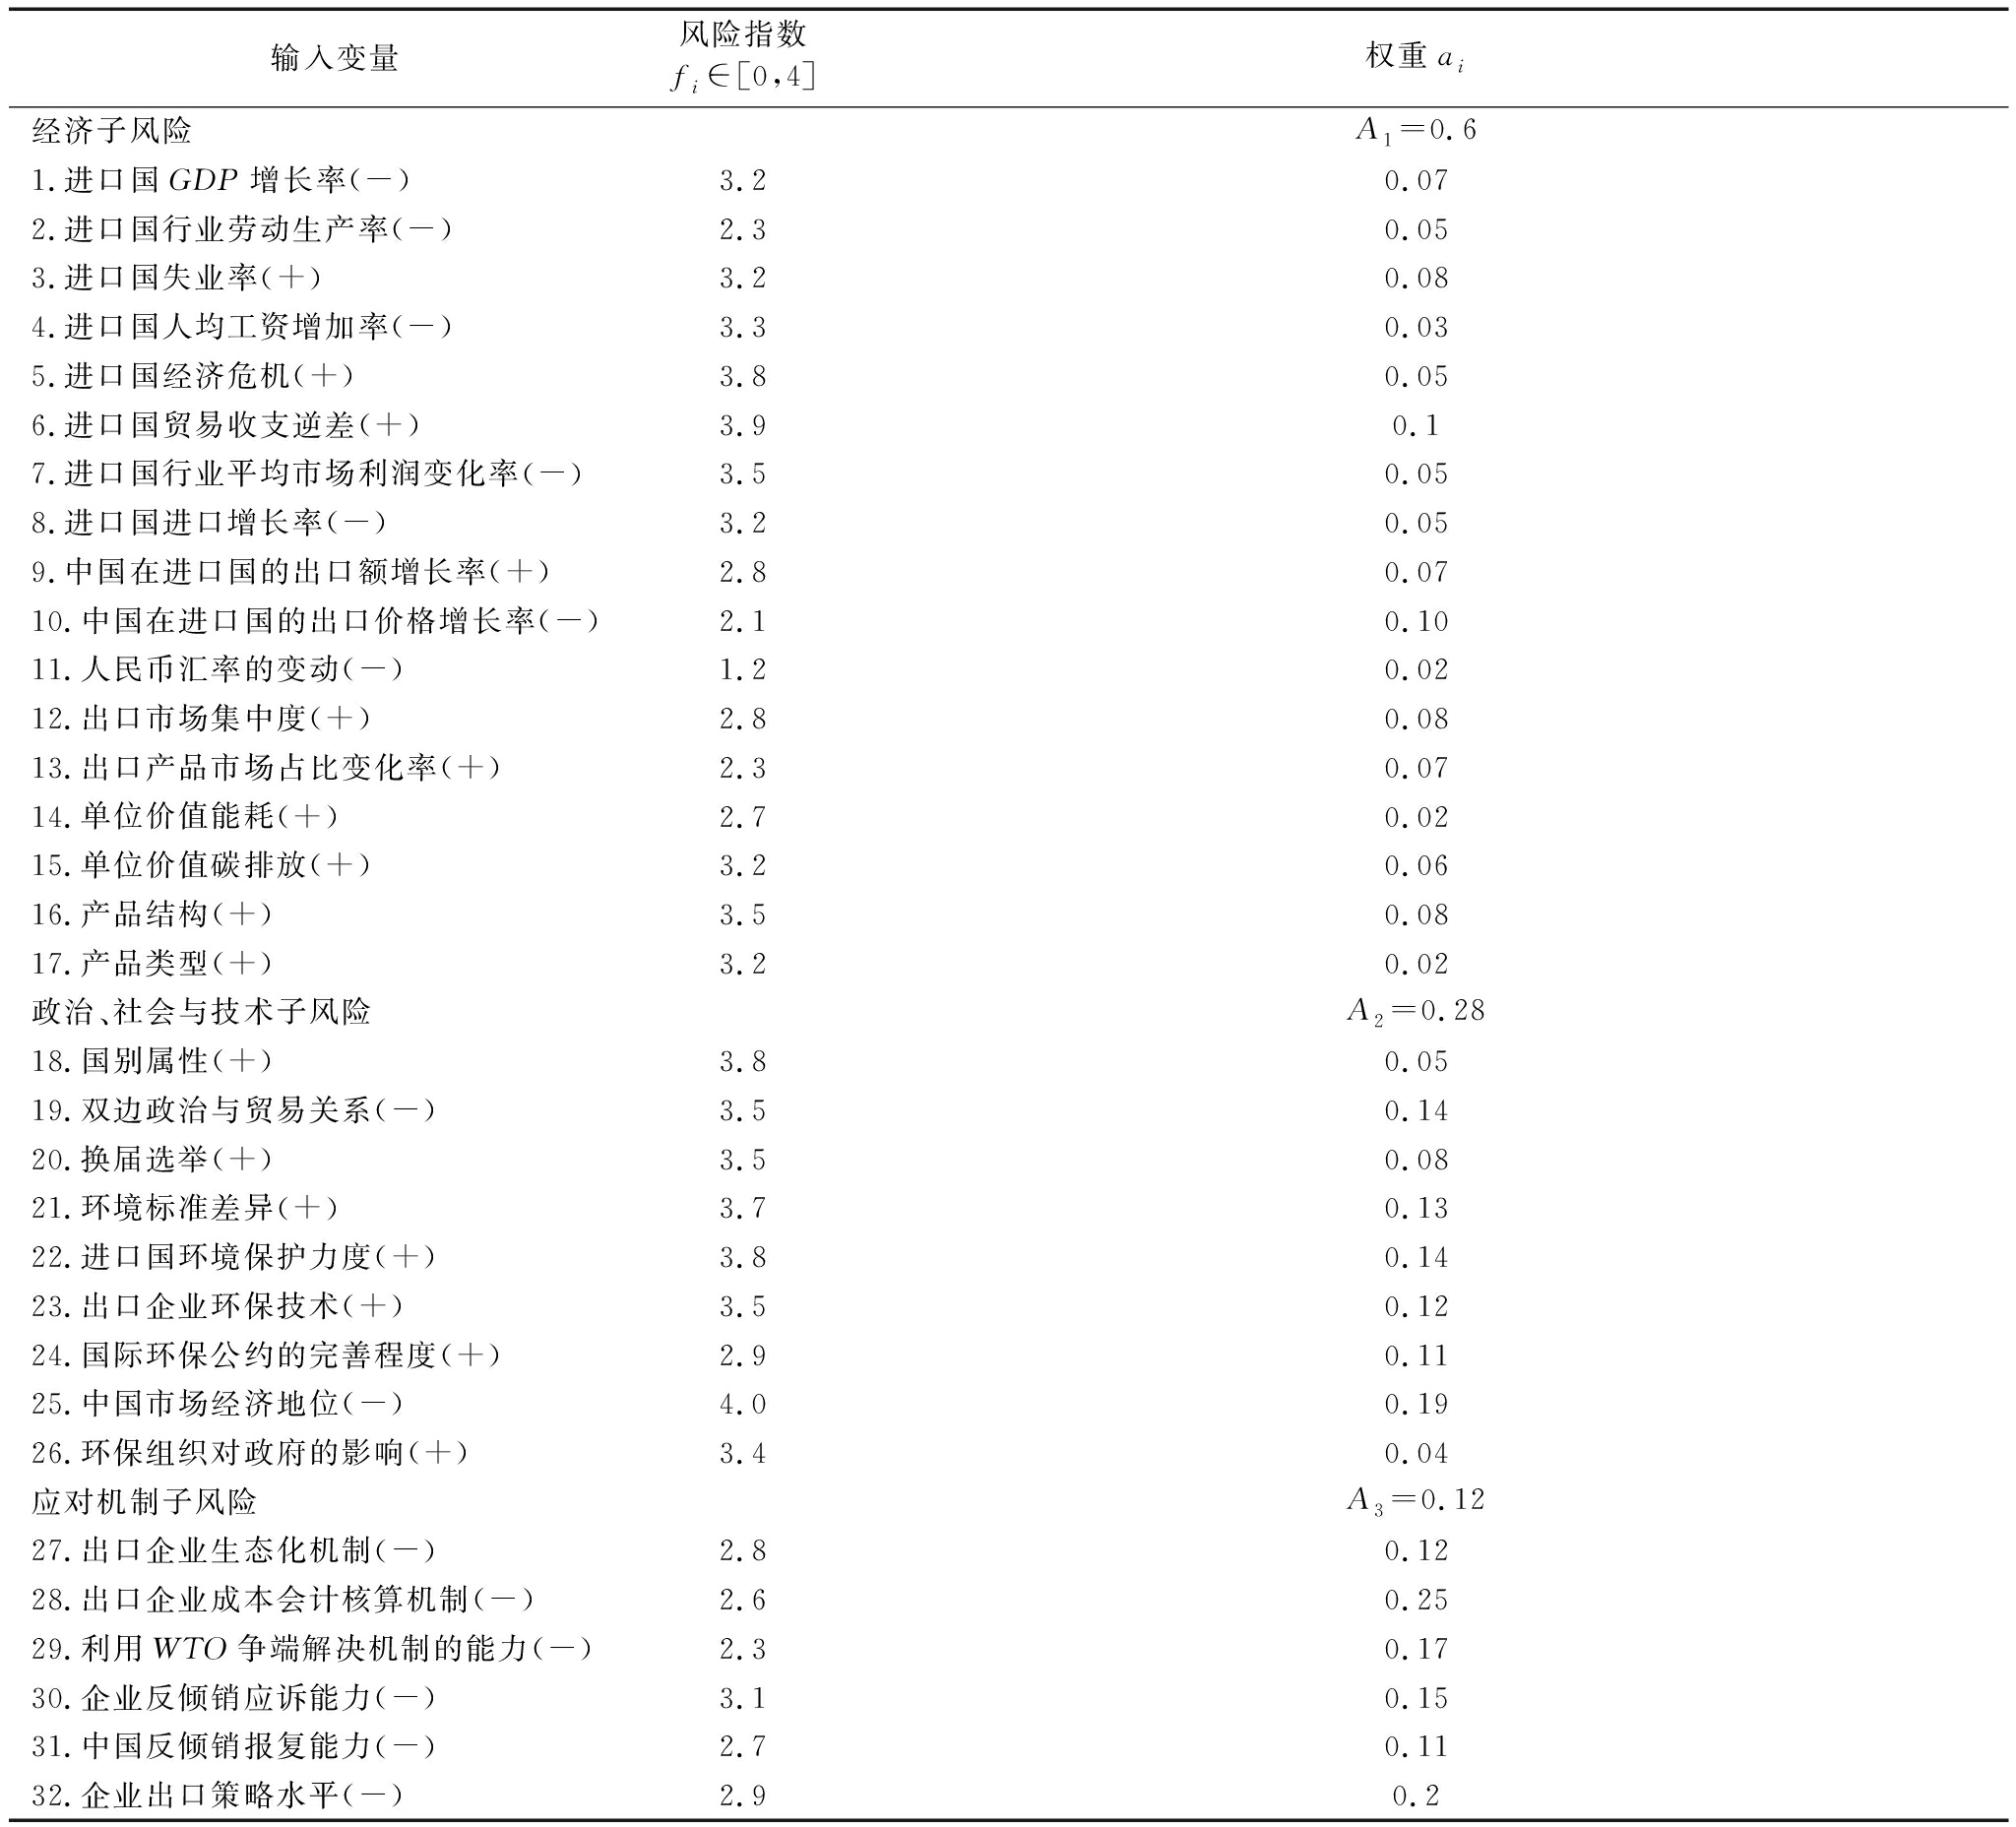Click the 企业出口策略水平 row label
Viewport: 2016px width, 1827px height.
[217, 1795]
